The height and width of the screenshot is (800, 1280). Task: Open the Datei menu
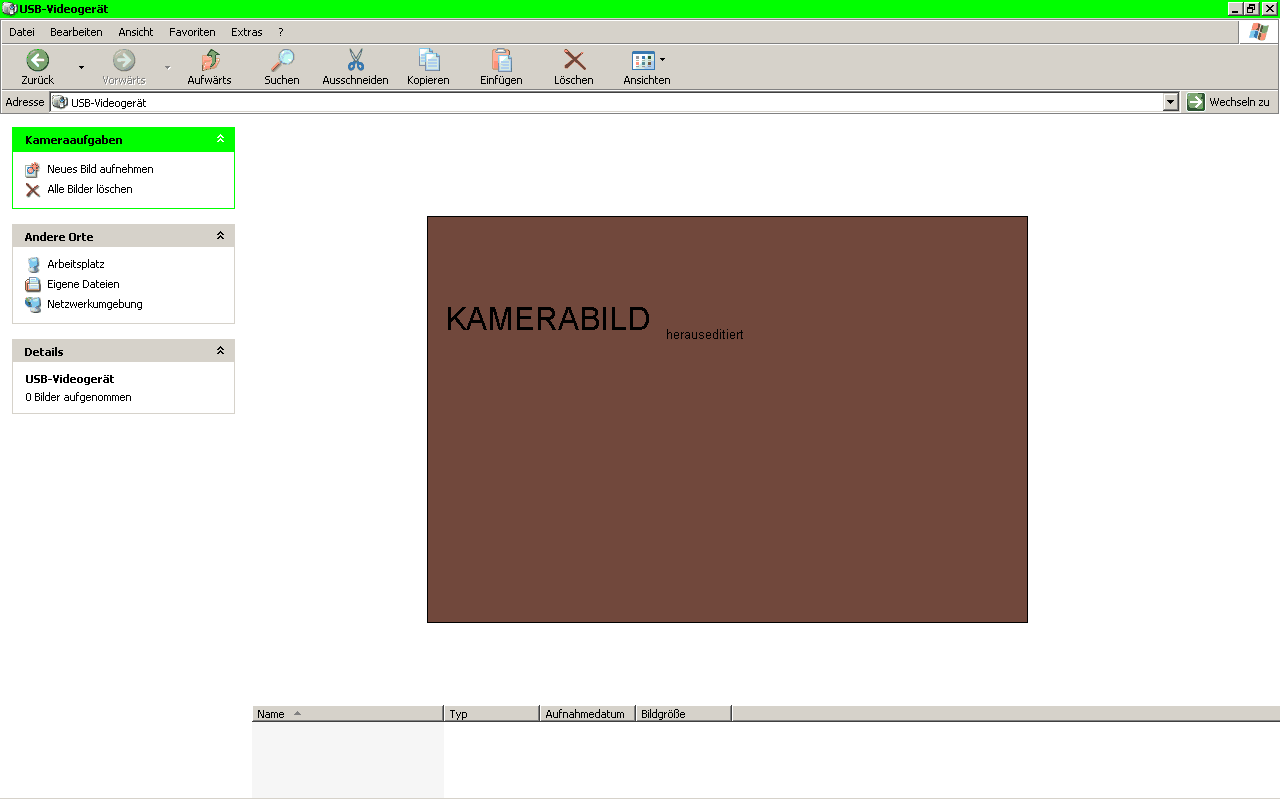22,32
